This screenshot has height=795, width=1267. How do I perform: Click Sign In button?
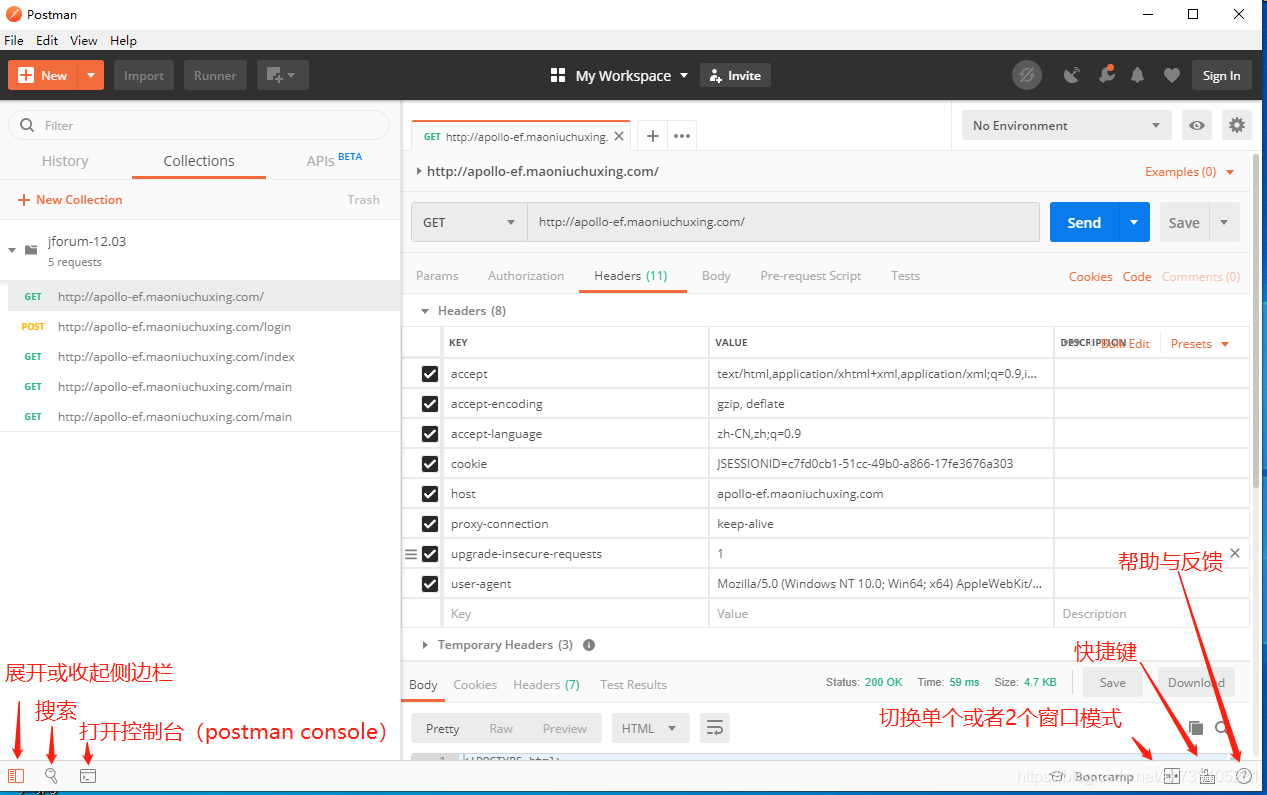coord(1222,75)
